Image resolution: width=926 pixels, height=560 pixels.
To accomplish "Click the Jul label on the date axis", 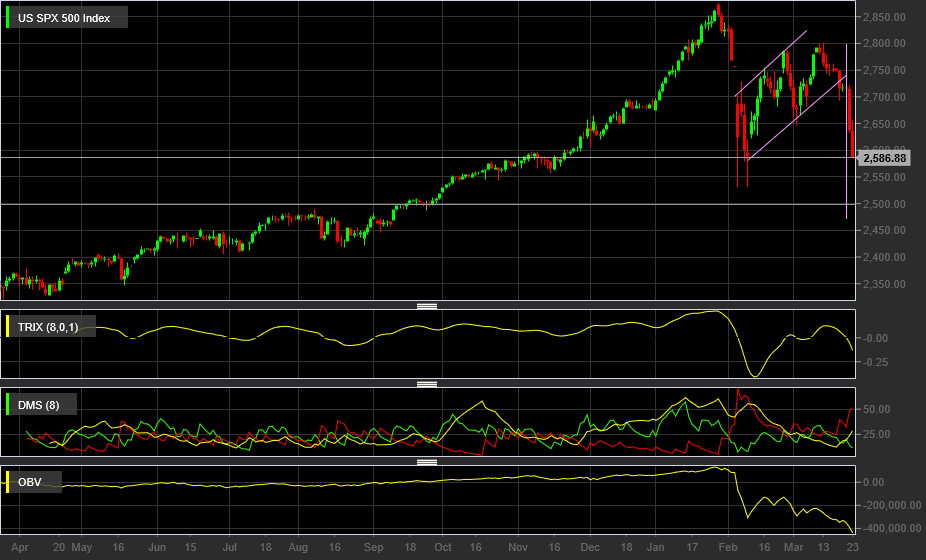I will pyautogui.click(x=230, y=548).
